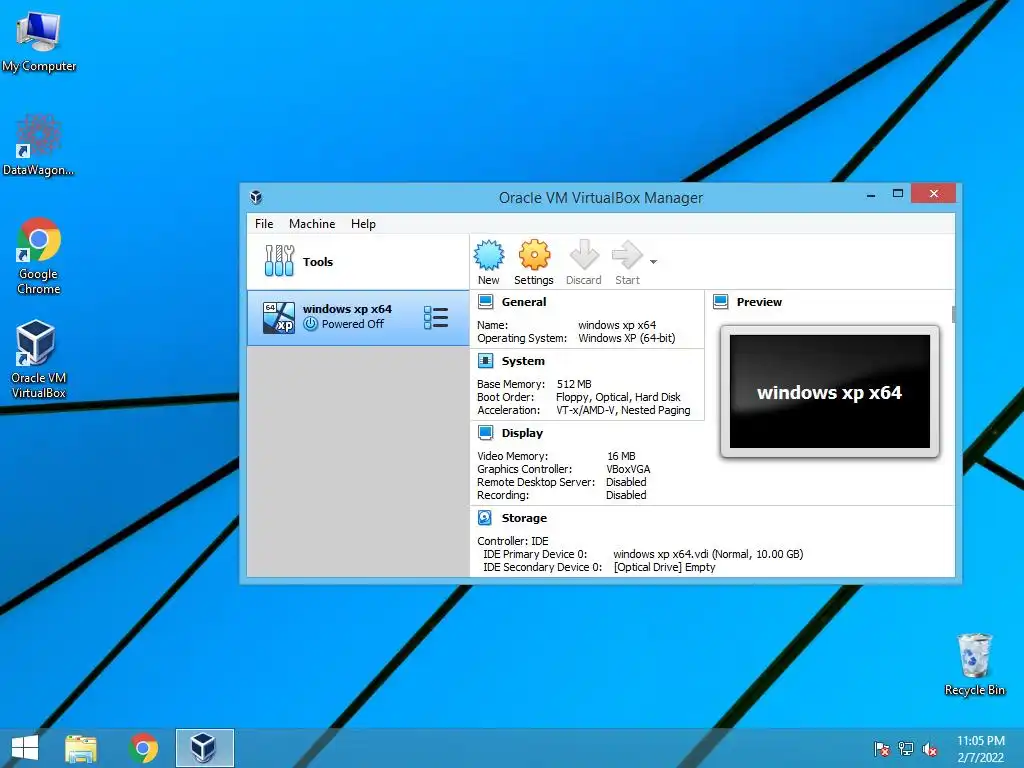Click the System chip icon

485,360
